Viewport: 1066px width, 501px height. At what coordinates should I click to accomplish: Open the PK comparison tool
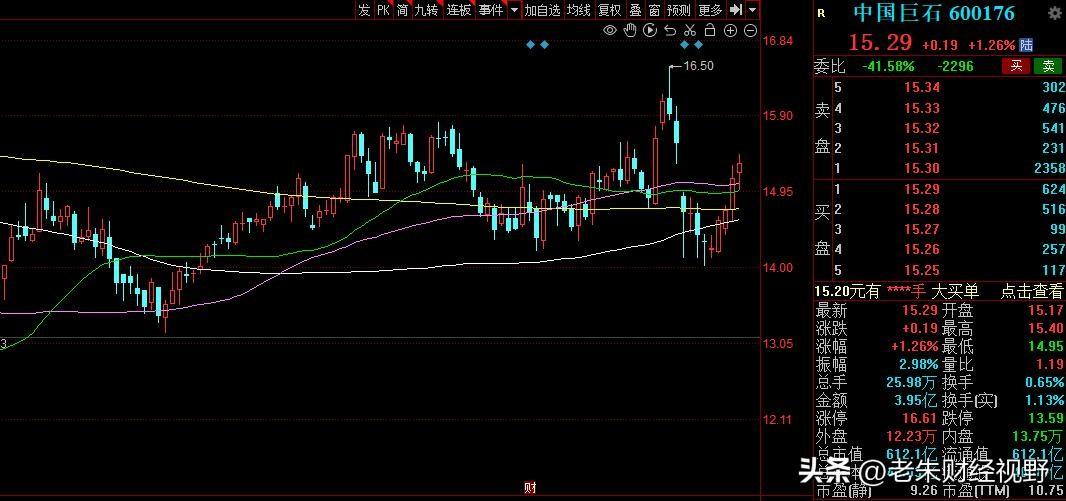tap(383, 10)
